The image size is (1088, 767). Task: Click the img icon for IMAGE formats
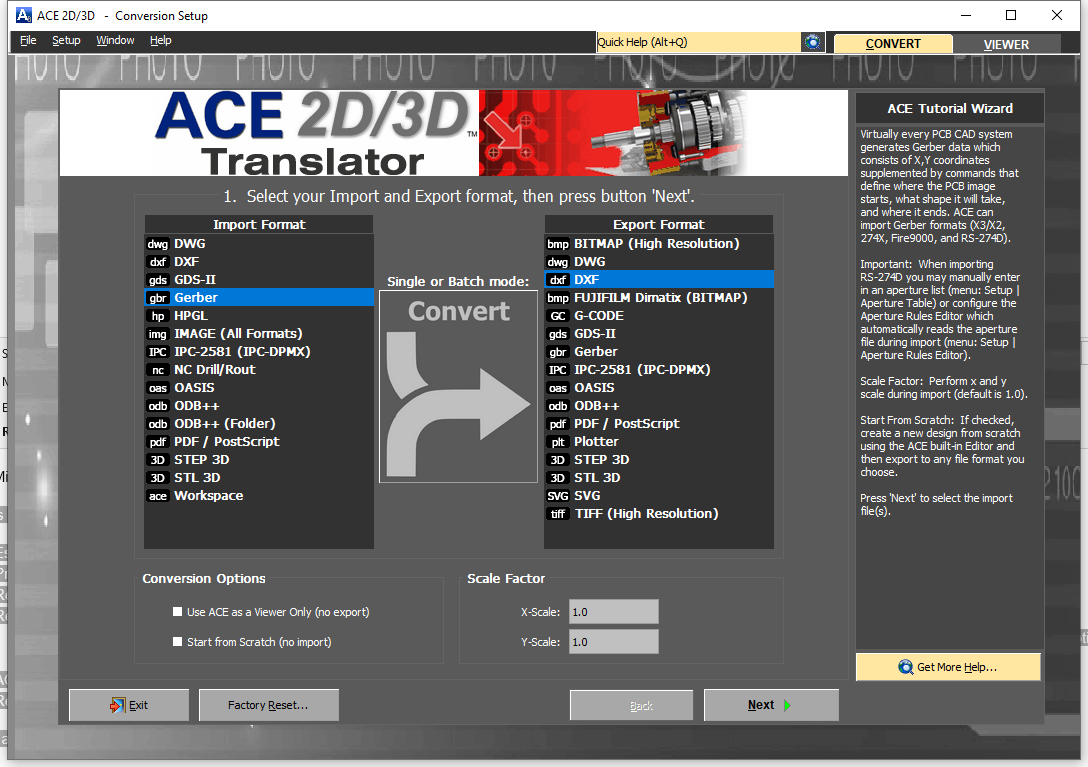pos(158,335)
